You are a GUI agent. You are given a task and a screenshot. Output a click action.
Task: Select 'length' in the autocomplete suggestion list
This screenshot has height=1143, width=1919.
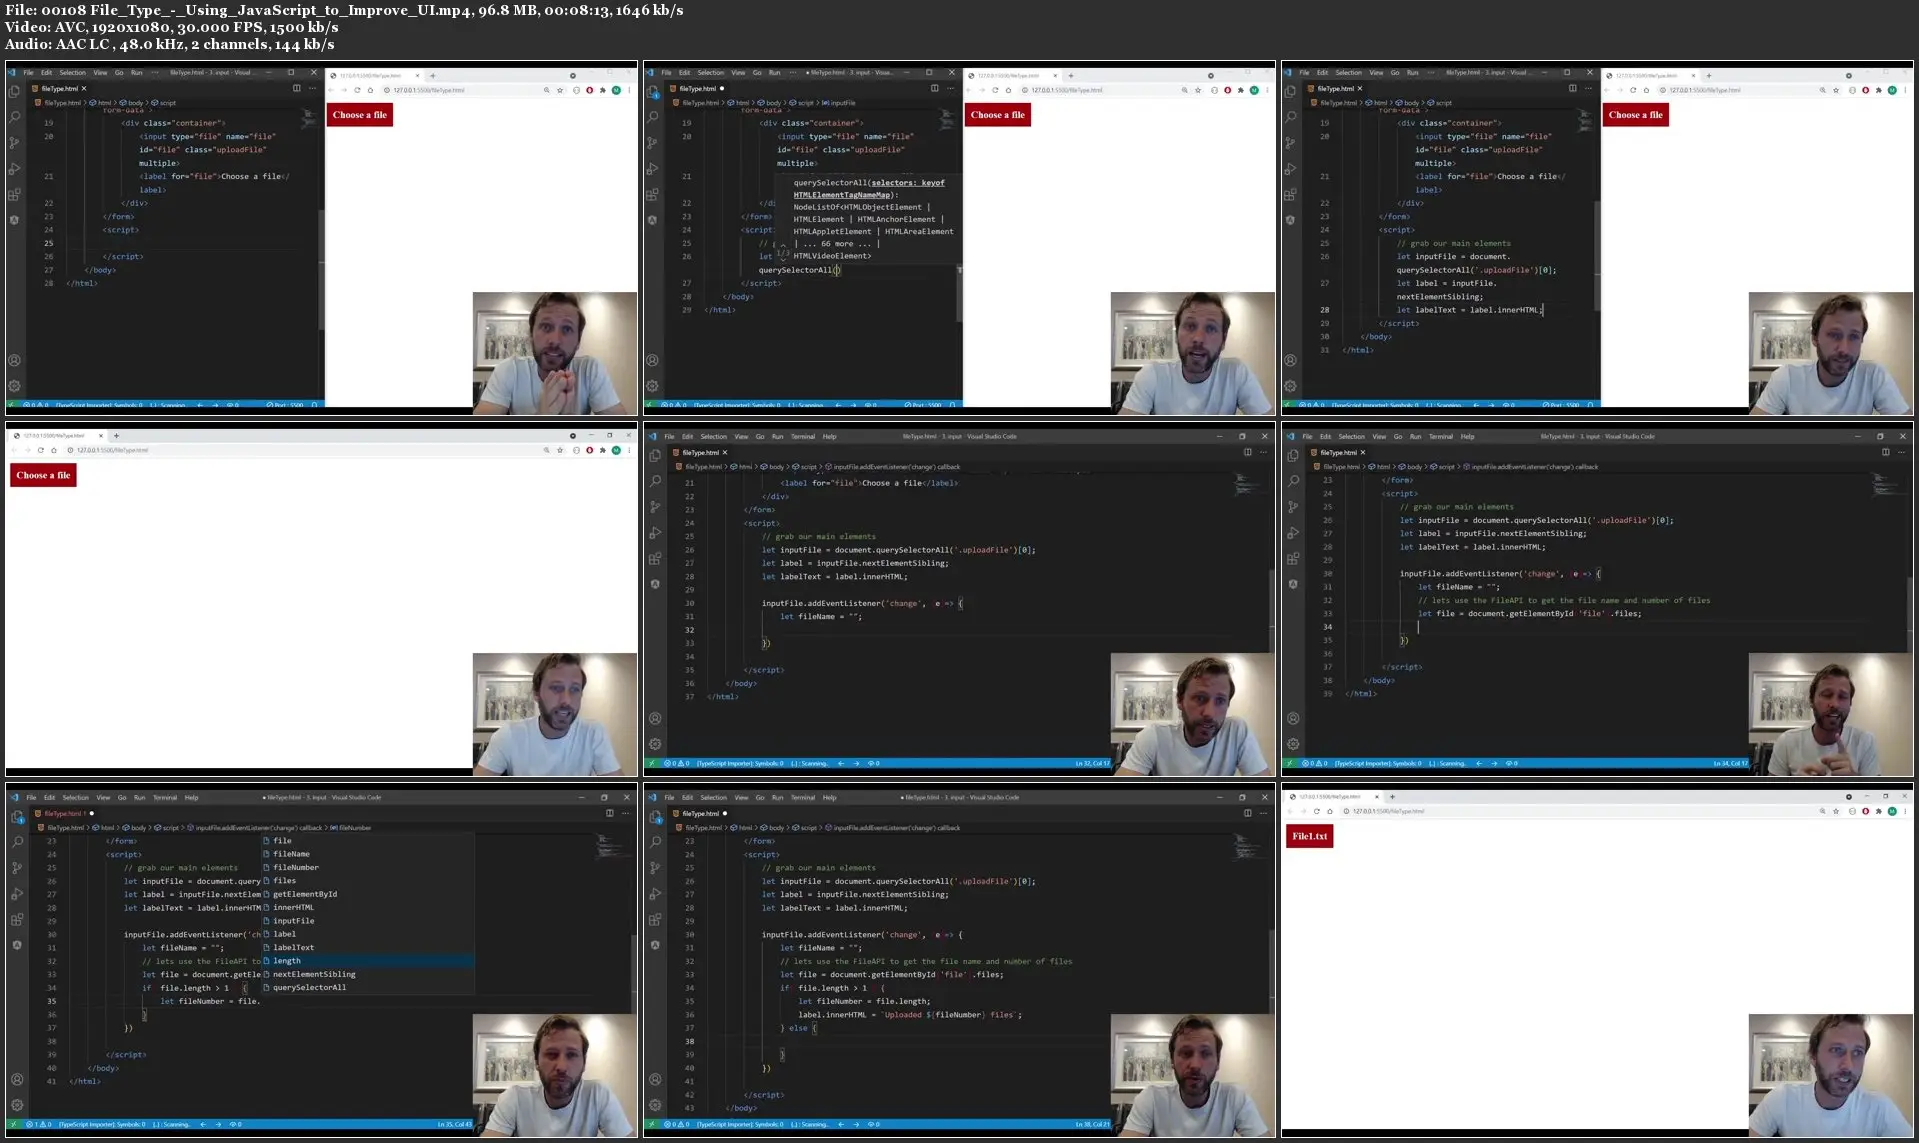point(368,961)
